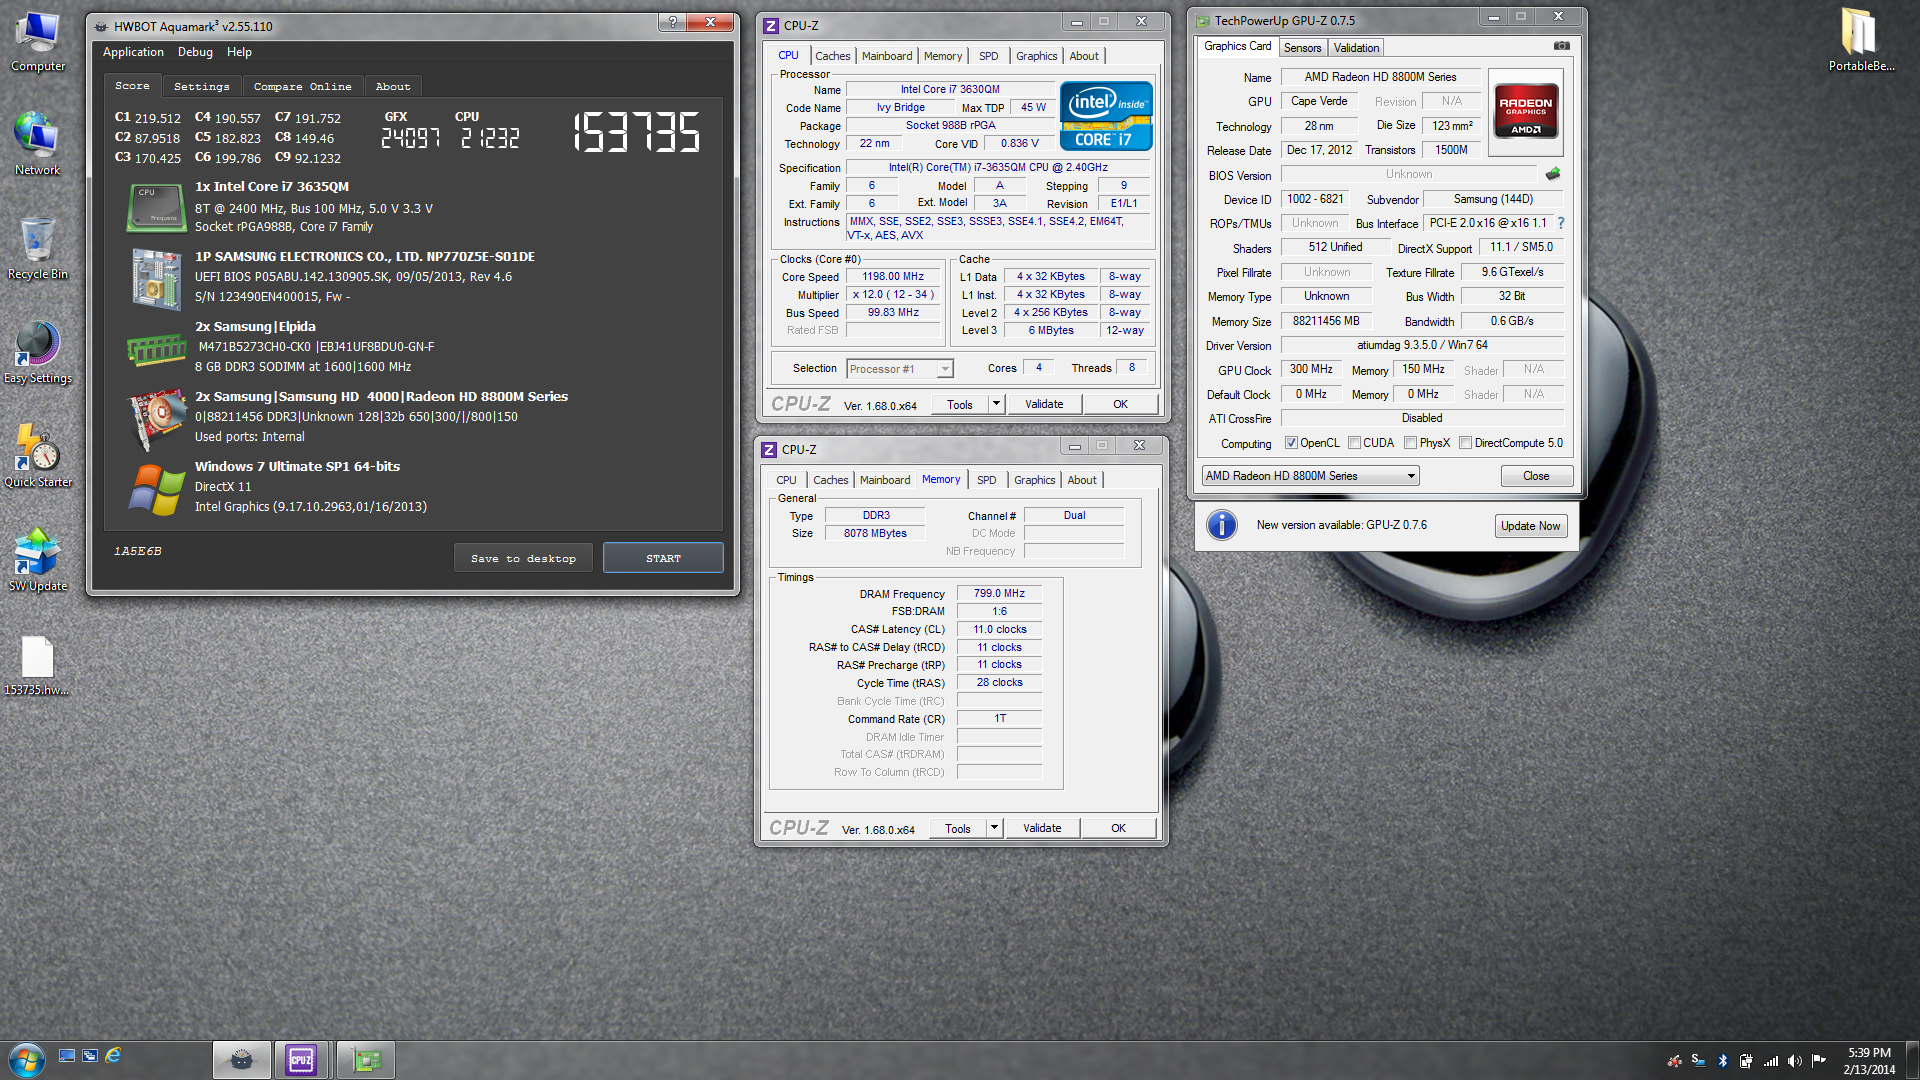The image size is (1920, 1080).
Task: Click the Radeon Graphics logo in GPU-Z
Action: click(x=1525, y=112)
